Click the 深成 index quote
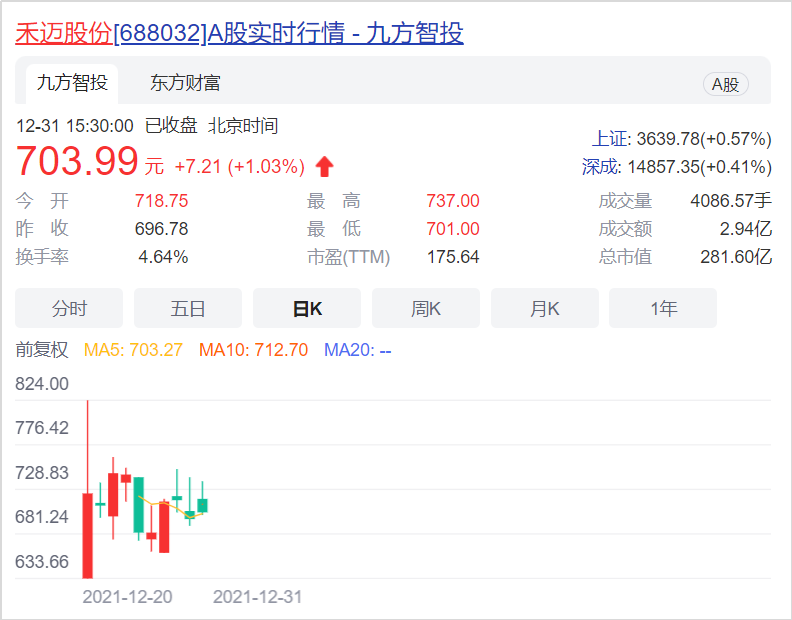 pos(676,167)
